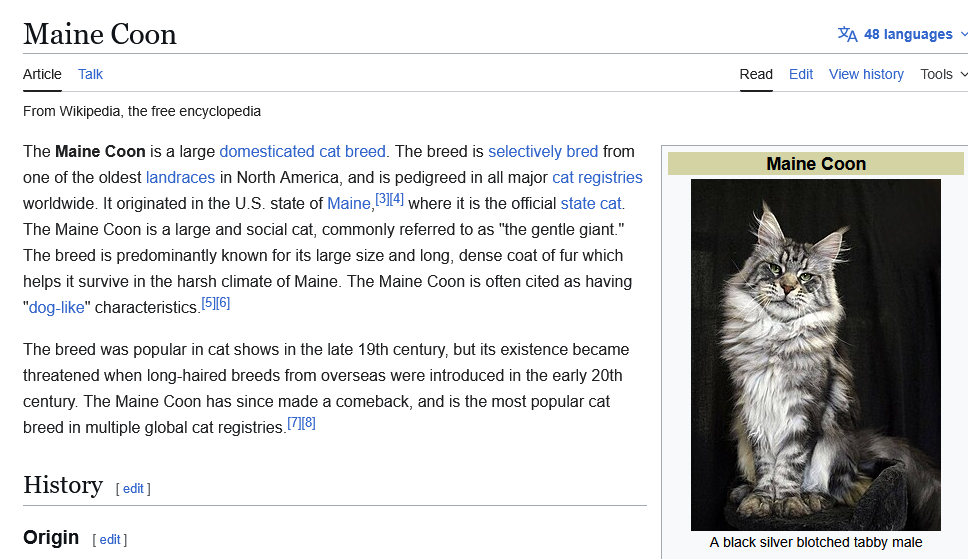Switch to the Article tab
This screenshot has width=968, height=559.
point(42,74)
